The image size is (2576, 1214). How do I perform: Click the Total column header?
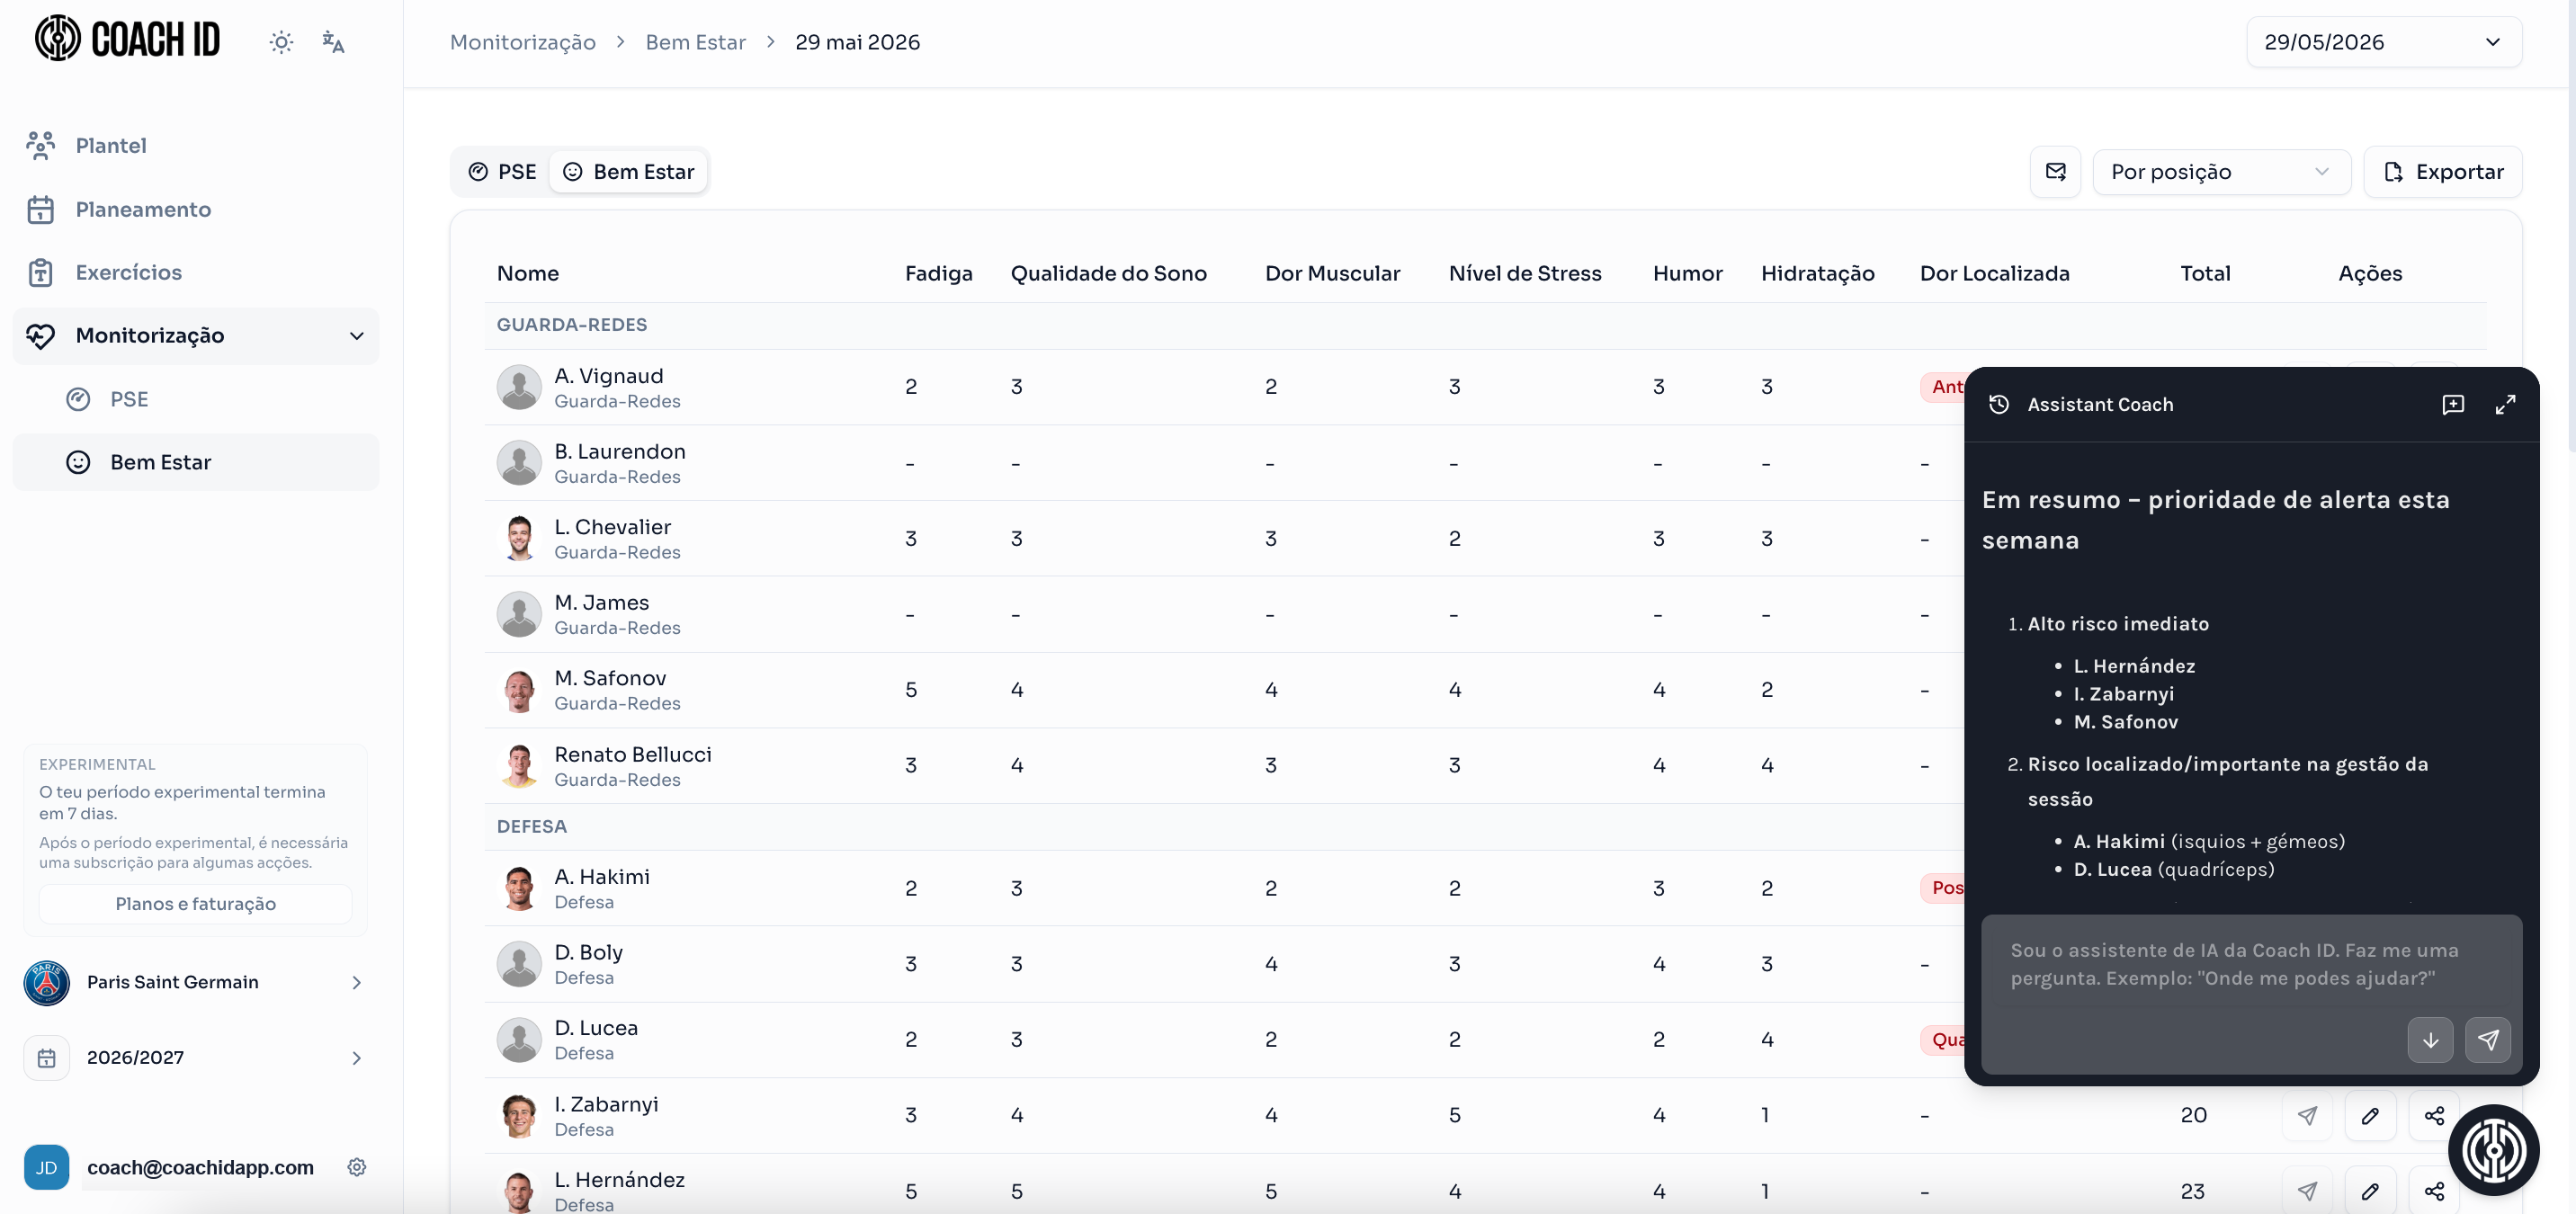[2205, 273]
